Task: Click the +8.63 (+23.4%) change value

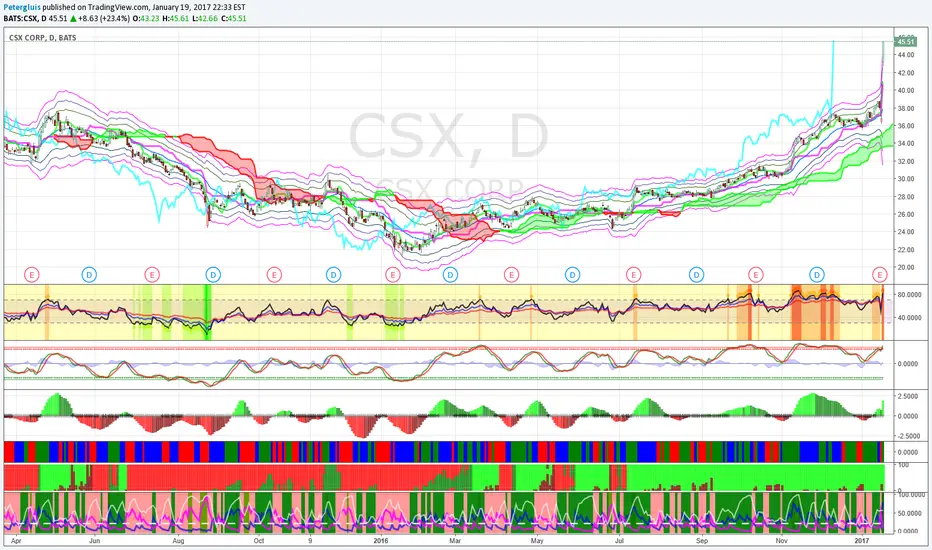Action: [105, 18]
